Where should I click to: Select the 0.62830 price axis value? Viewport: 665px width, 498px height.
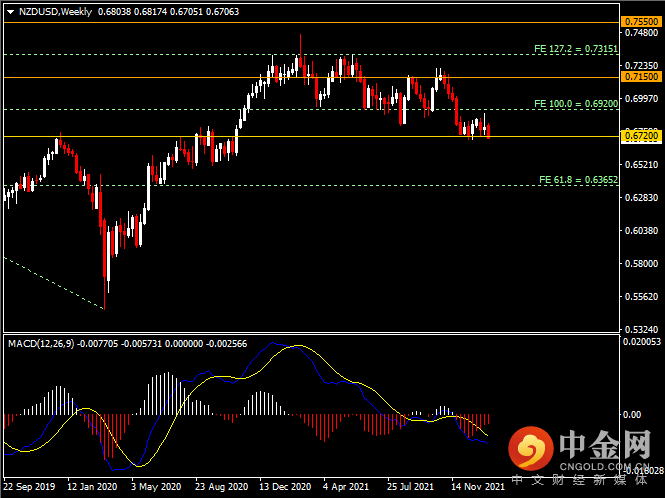click(642, 198)
